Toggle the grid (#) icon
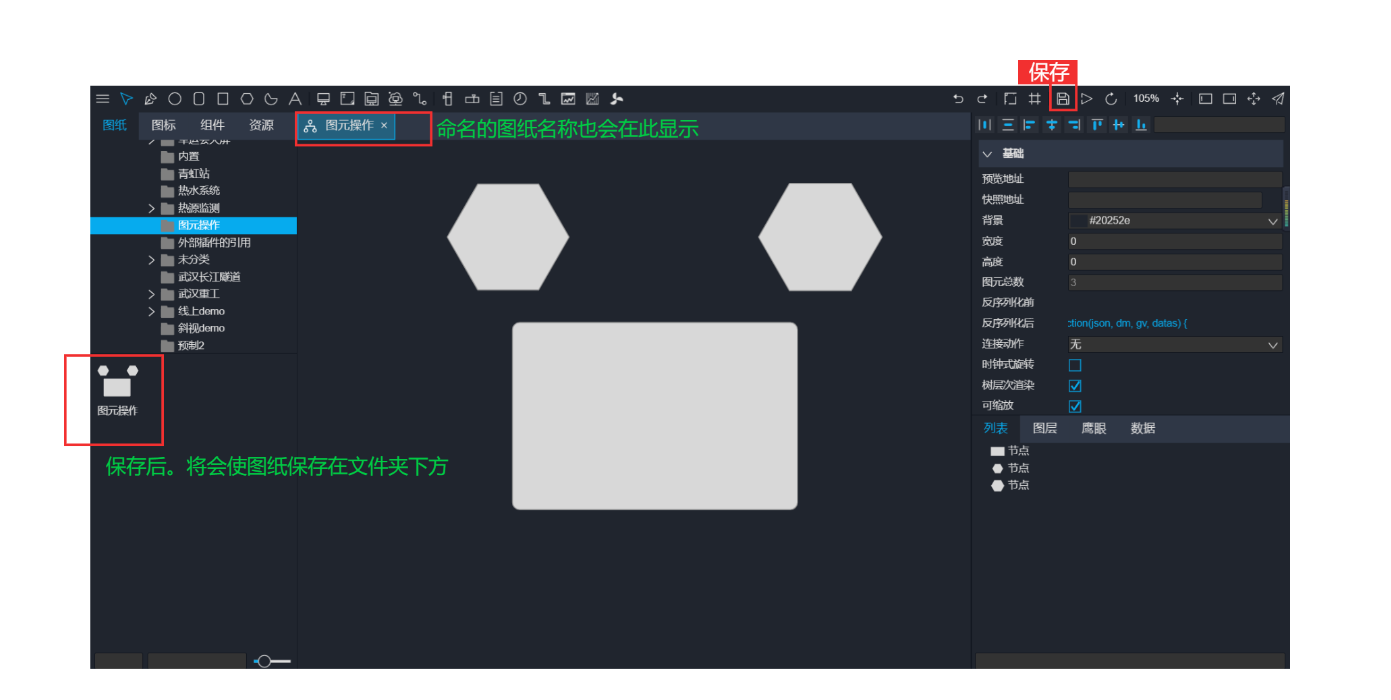The width and height of the screenshot is (1391, 700). tap(1035, 99)
